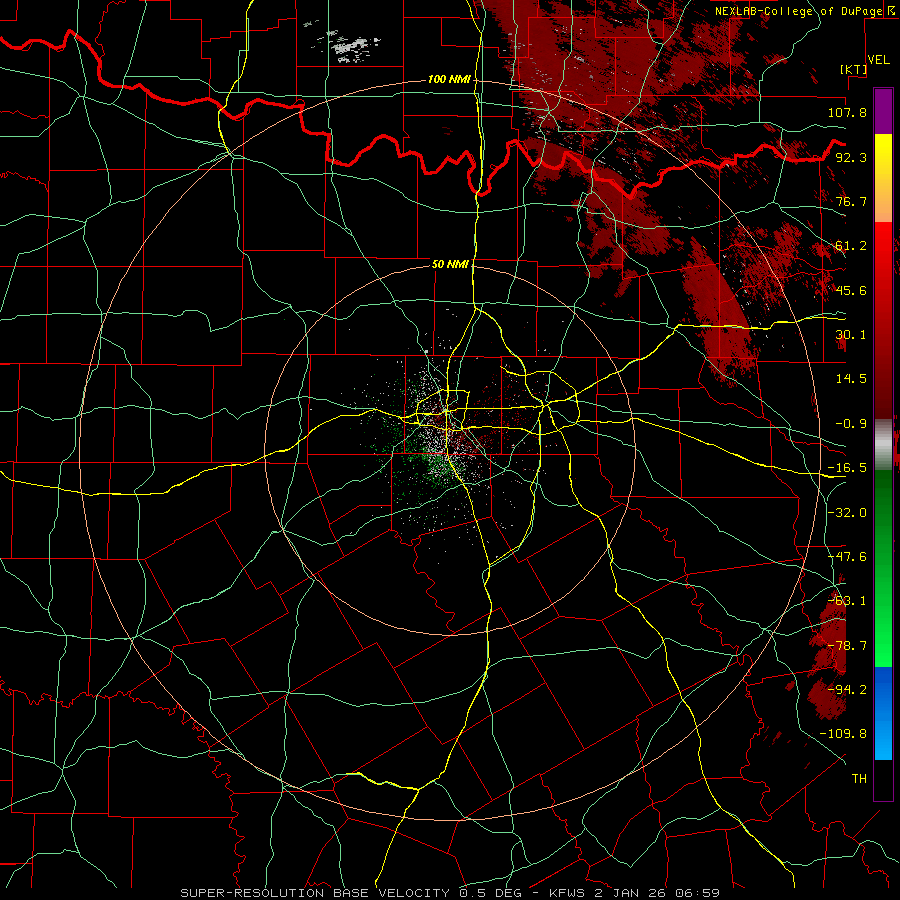The width and height of the screenshot is (900, 900).
Task: Click the 14.5 velocity scale value
Action: [x=851, y=379]
